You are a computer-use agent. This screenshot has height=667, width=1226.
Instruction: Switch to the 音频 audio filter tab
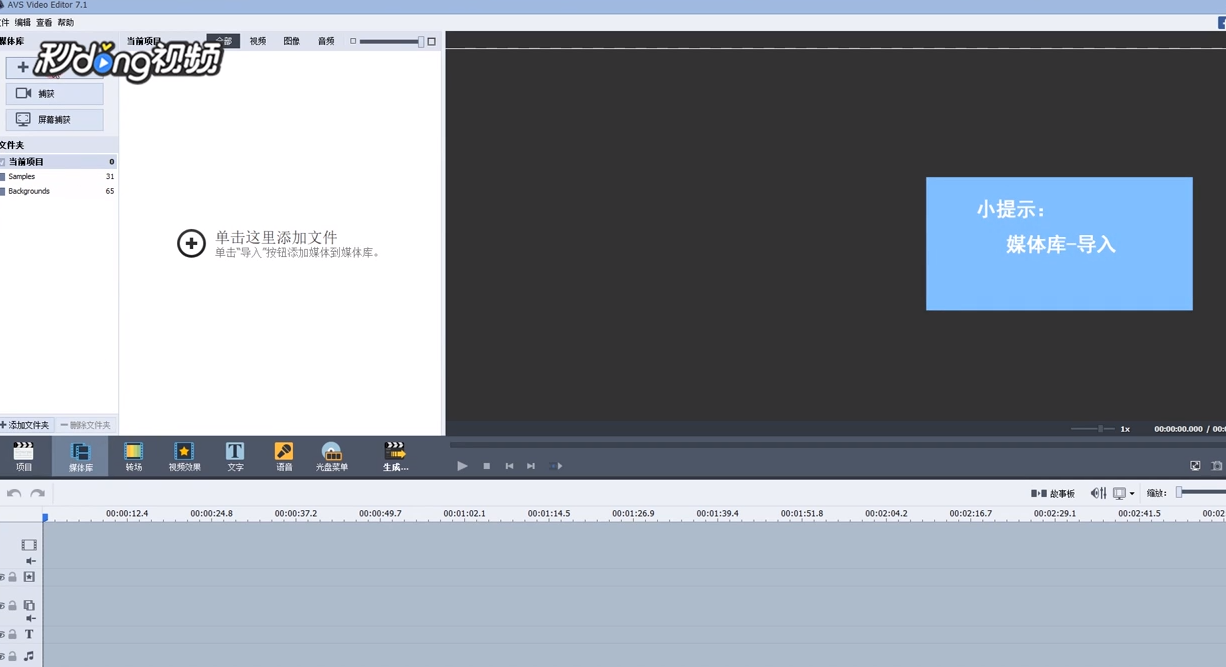click(325, 41)
